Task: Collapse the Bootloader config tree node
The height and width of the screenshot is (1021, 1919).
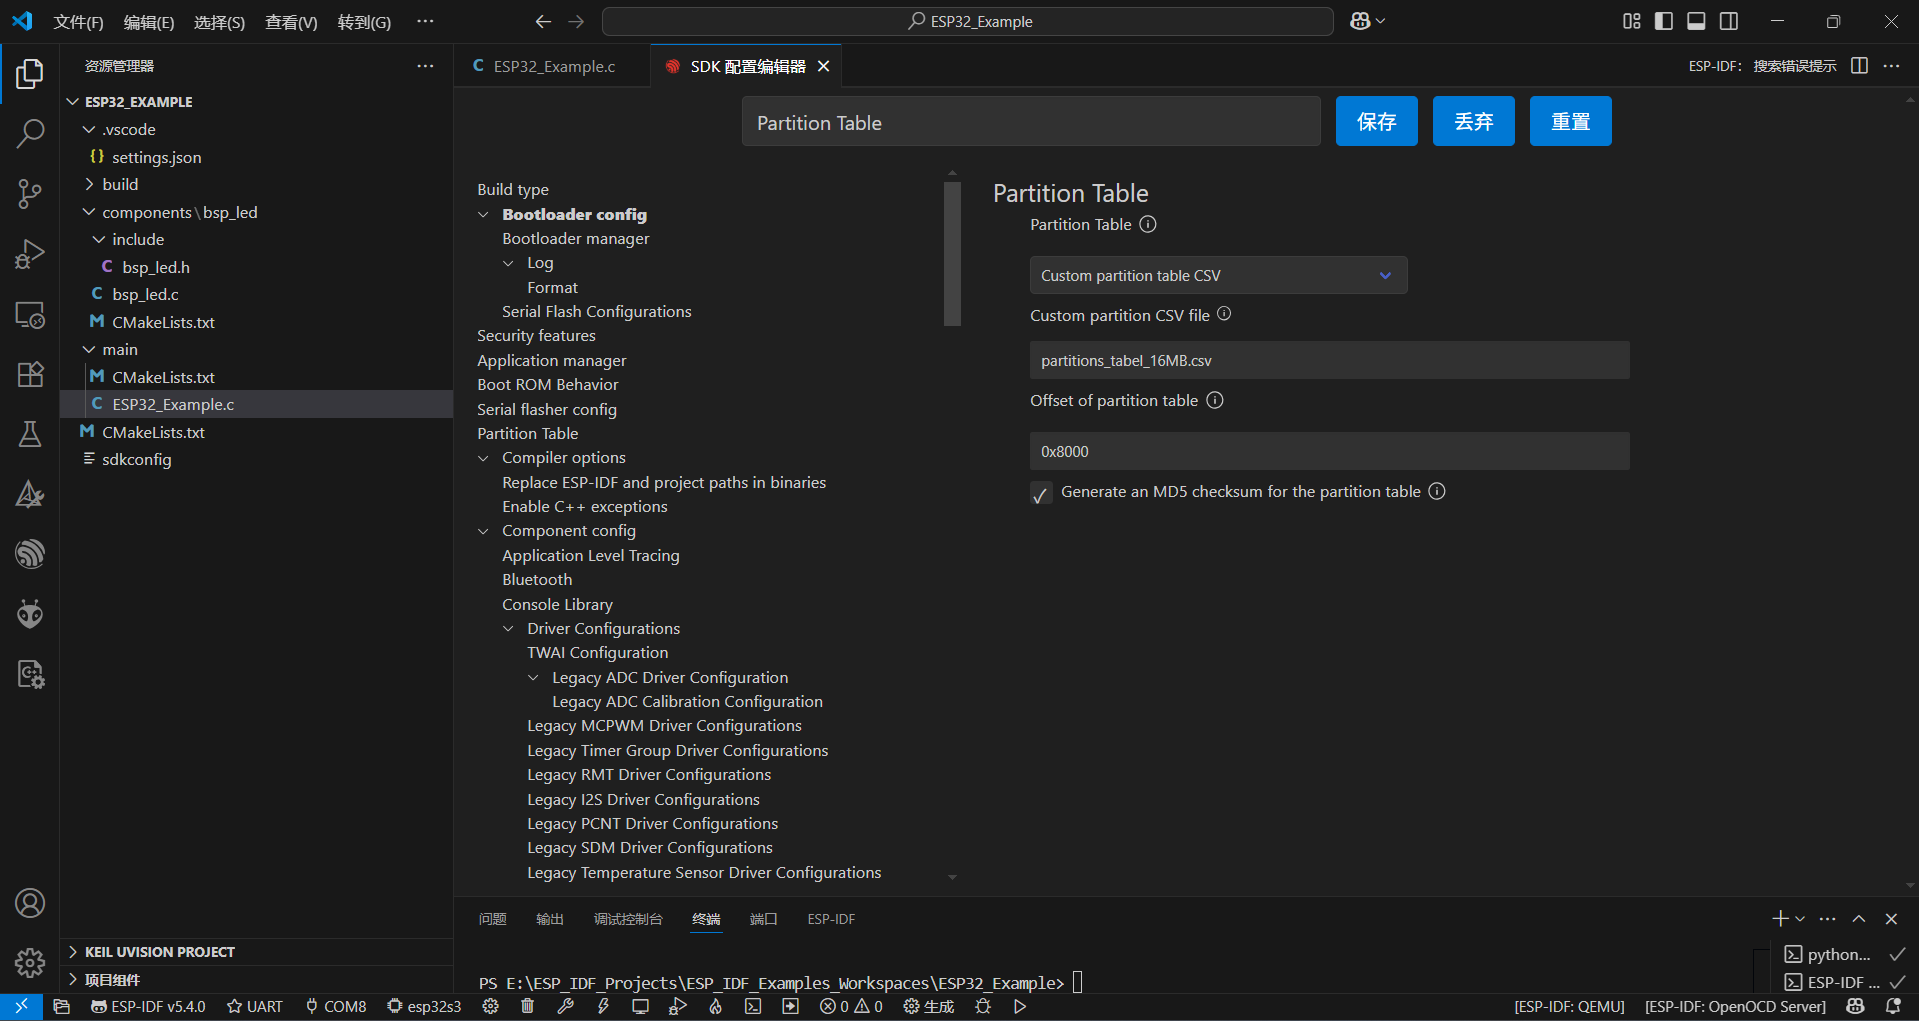Action: tap(484, 215)
